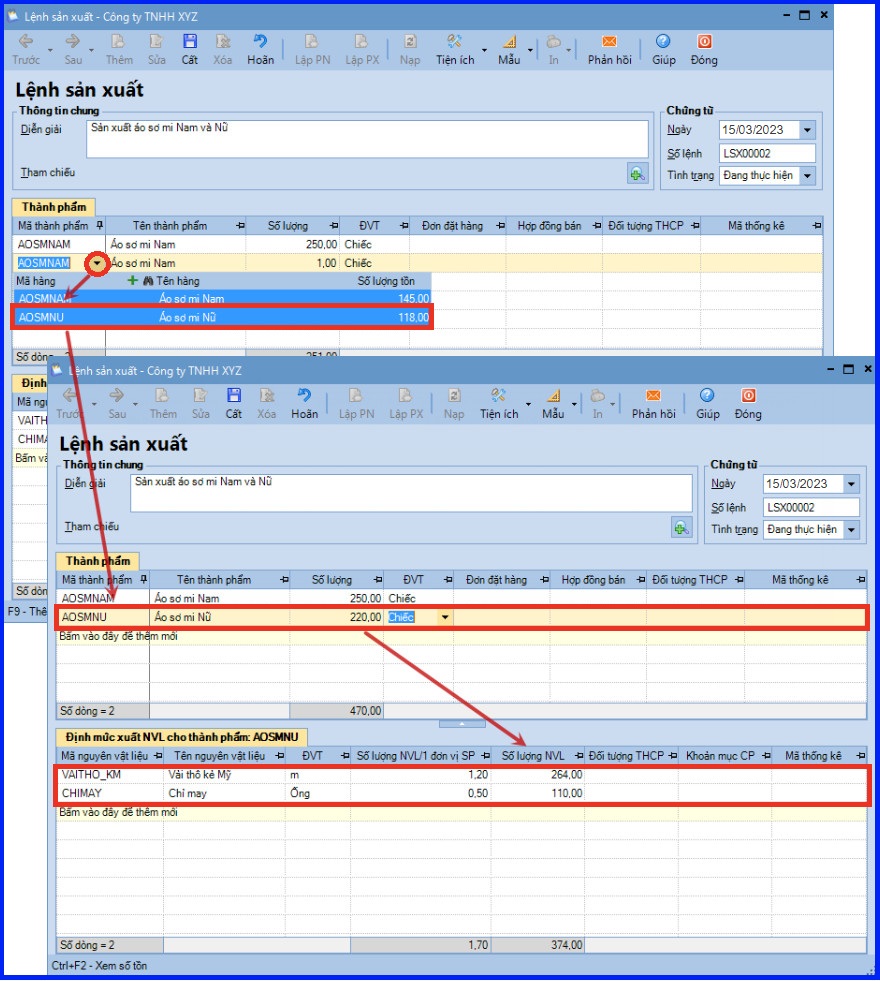Click Bấm vào đây để thêm mới in Thành phẩm
880x981 pixels.
[x=118, y=636]
